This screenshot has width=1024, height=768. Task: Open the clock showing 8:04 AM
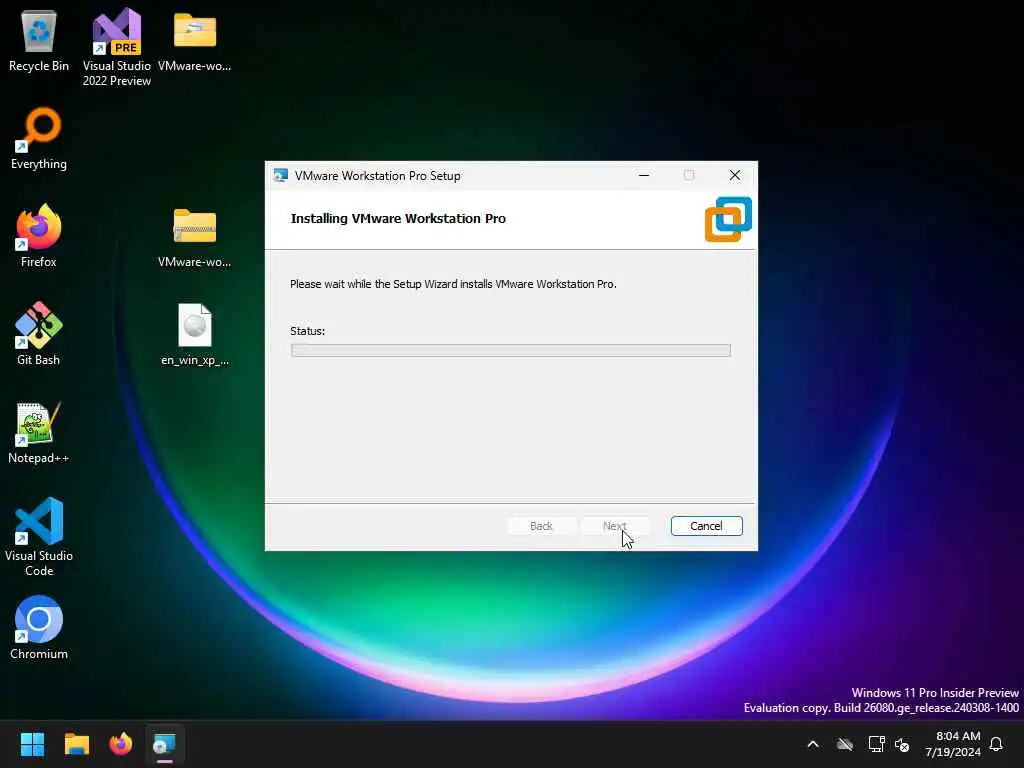tap(953, 744)
